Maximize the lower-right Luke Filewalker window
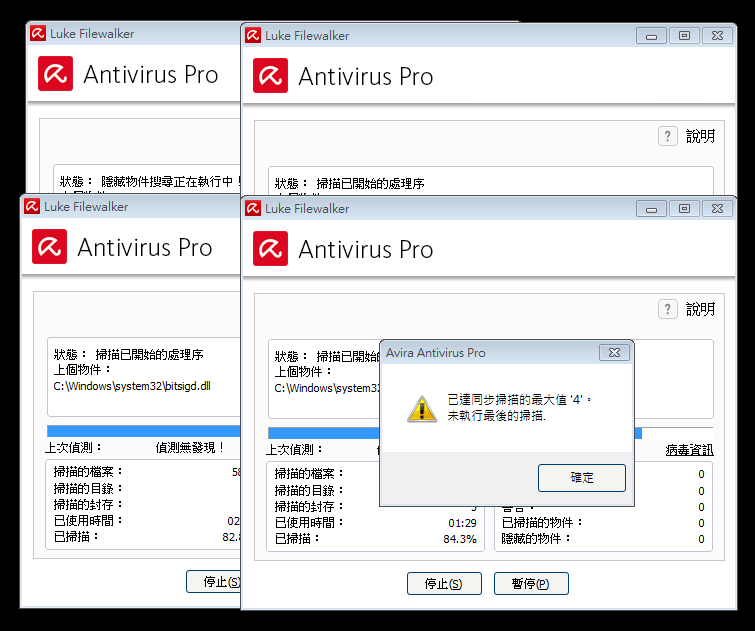This screenshot has width=755, height=631. click(x=684, y=209)
